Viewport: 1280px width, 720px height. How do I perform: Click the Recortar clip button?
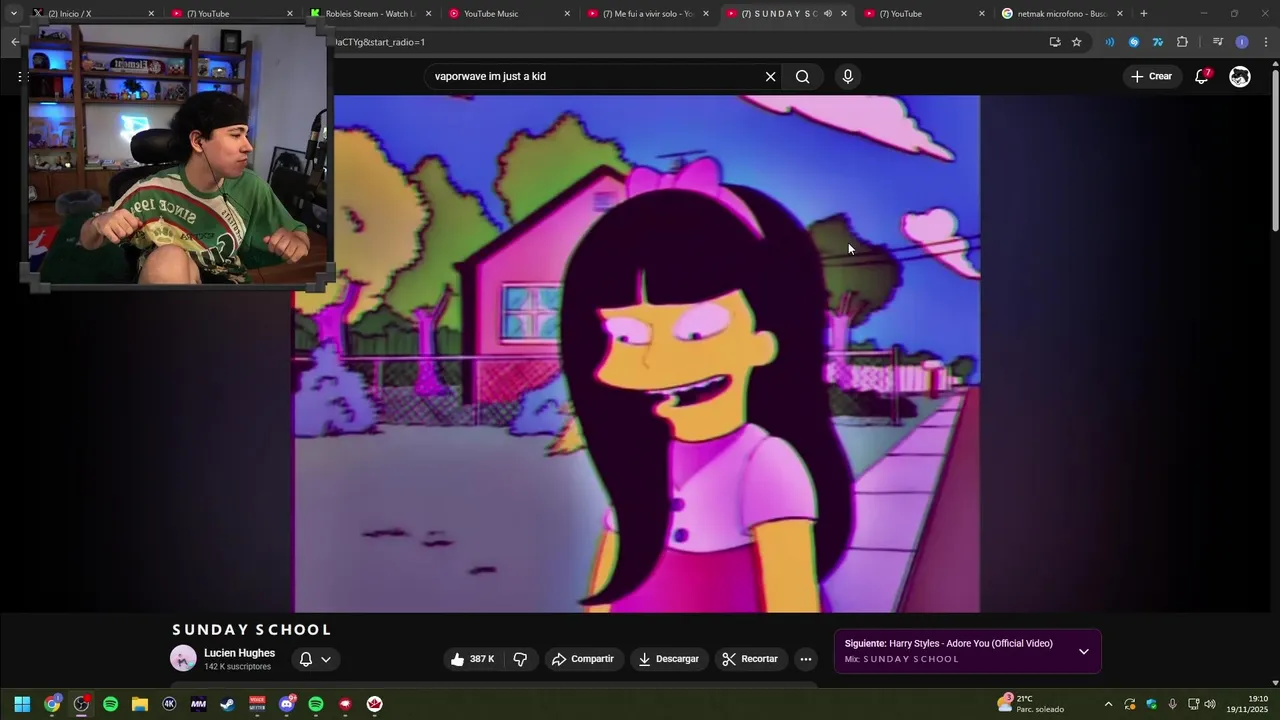coord(750,659)
